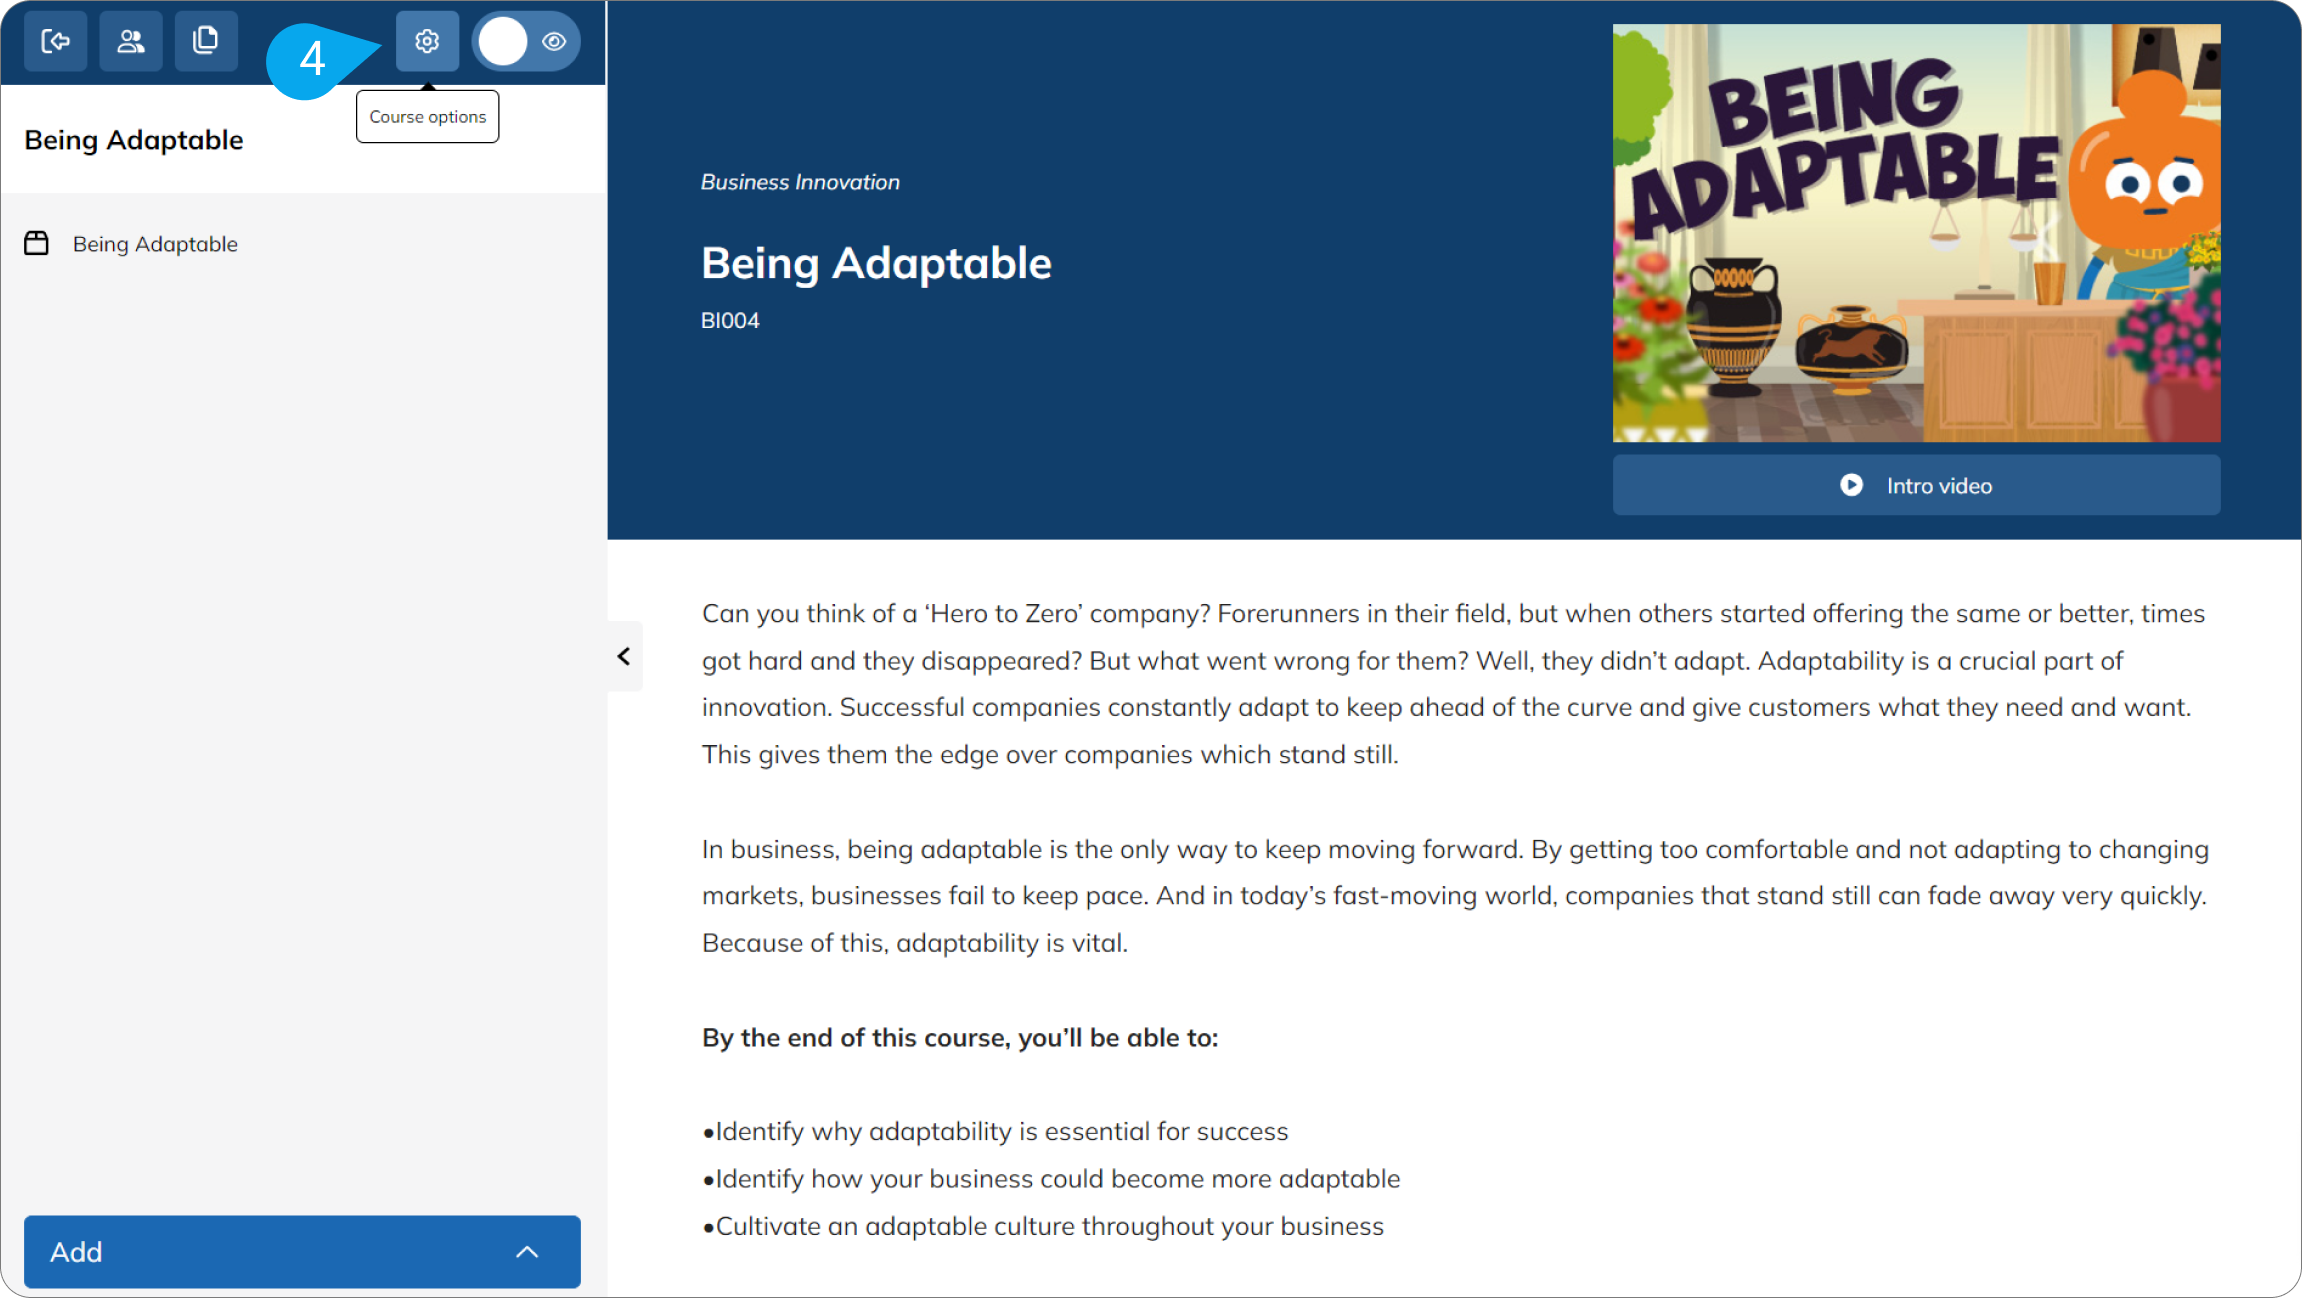The height and width of the screenshot is (1298, 2302).
Task: Open the users icon in toolbar
Action: point(131,41)
